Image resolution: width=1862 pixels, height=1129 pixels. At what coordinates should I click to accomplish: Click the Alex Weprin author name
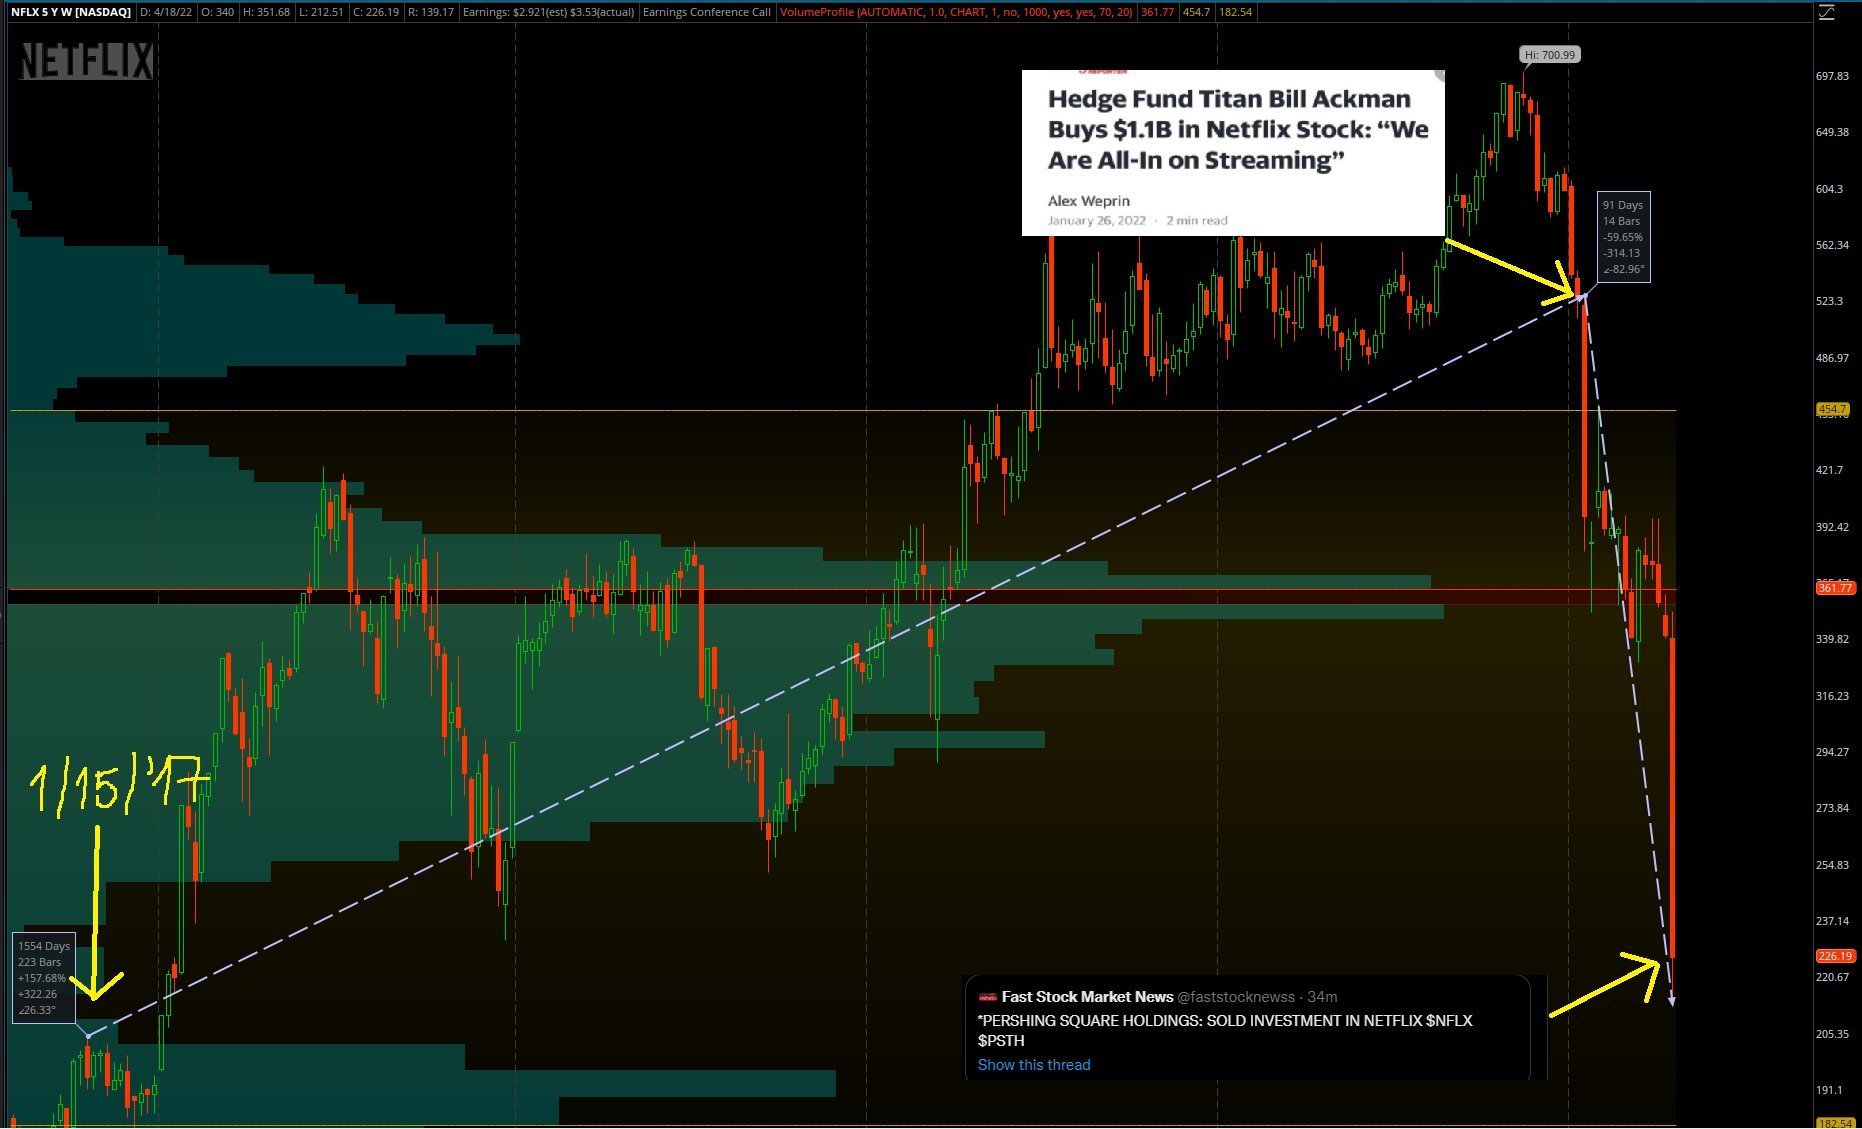(x=1088, y=201)
